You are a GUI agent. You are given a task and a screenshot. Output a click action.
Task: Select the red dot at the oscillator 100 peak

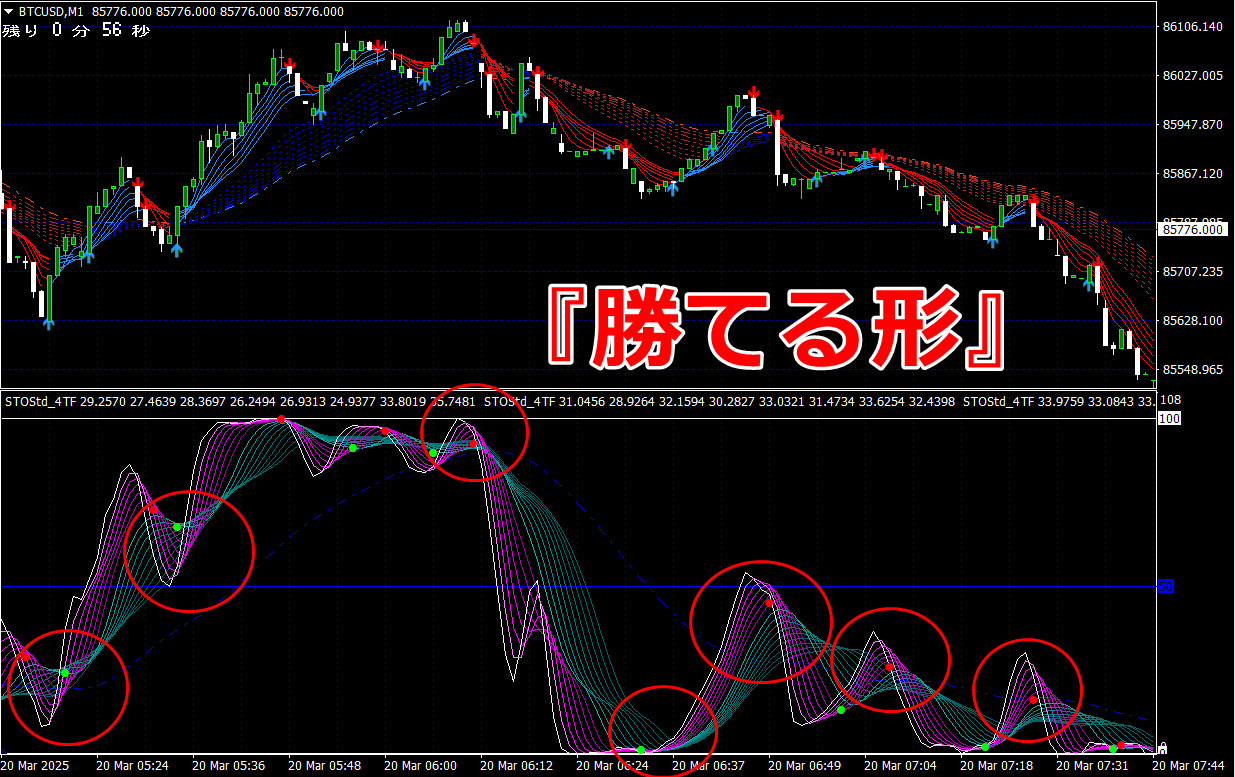(282, 419)
